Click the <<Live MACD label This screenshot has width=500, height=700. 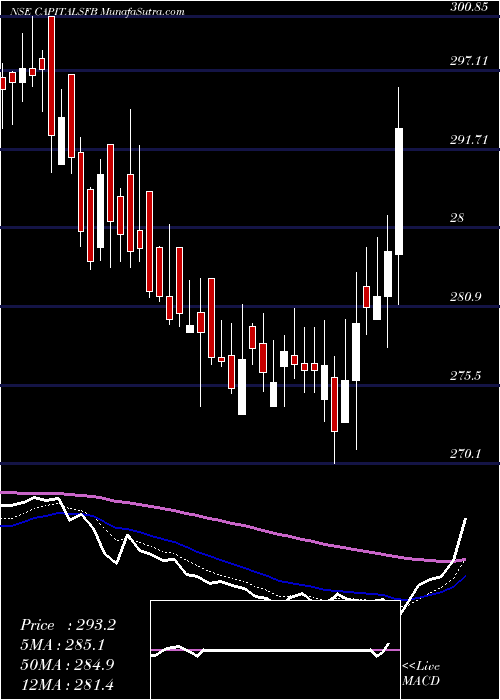coord(421,674)
